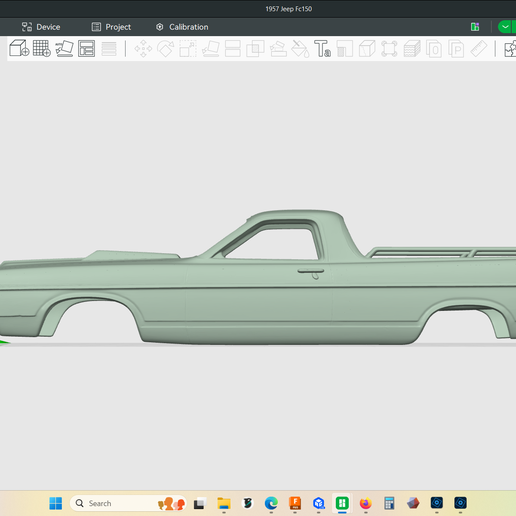Switch to the Project tab
Viewport: 516px width, 516px height.
pos(111,27)
